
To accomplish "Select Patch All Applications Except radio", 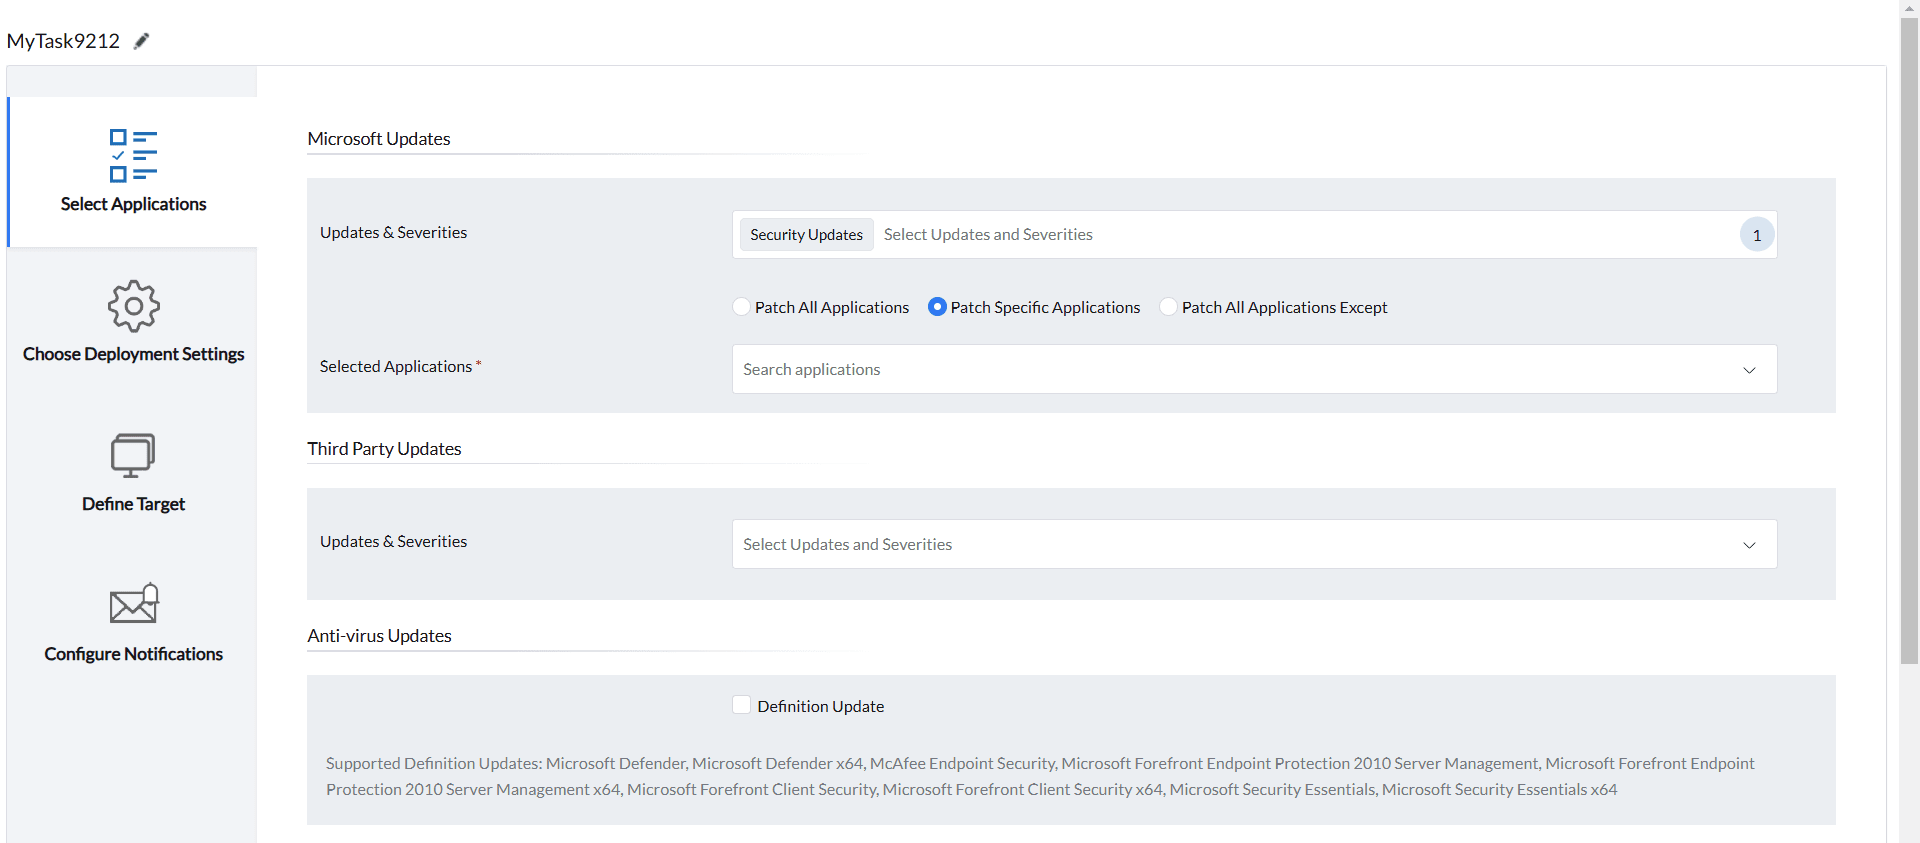I will [x=1168, y=307].
